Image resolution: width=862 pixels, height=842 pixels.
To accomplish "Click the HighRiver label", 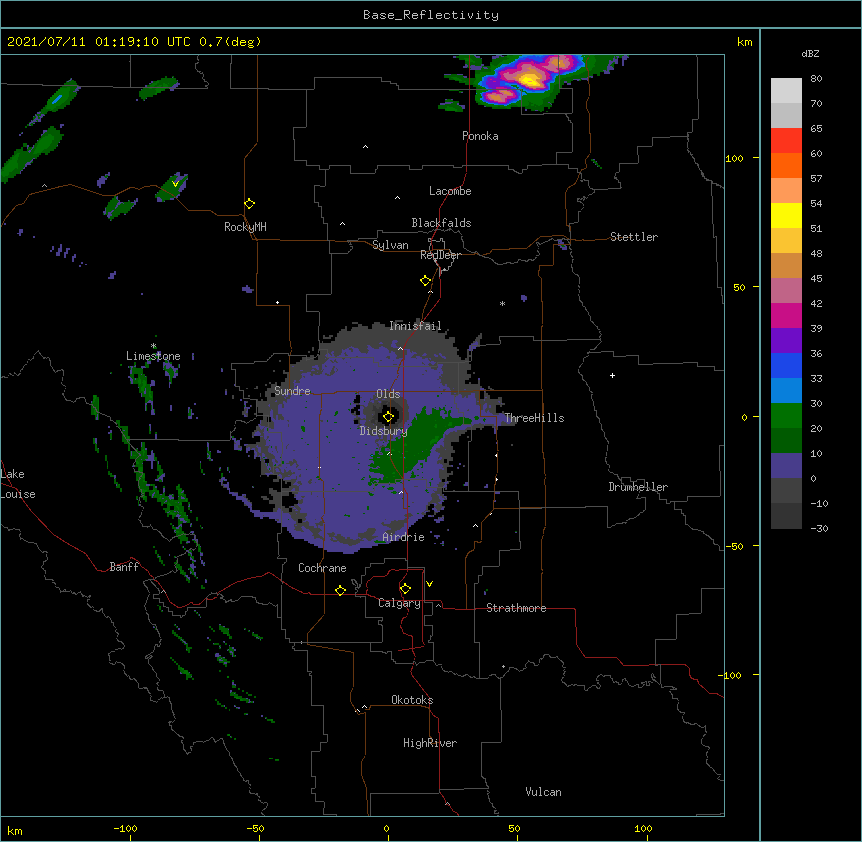I will 430,743.
